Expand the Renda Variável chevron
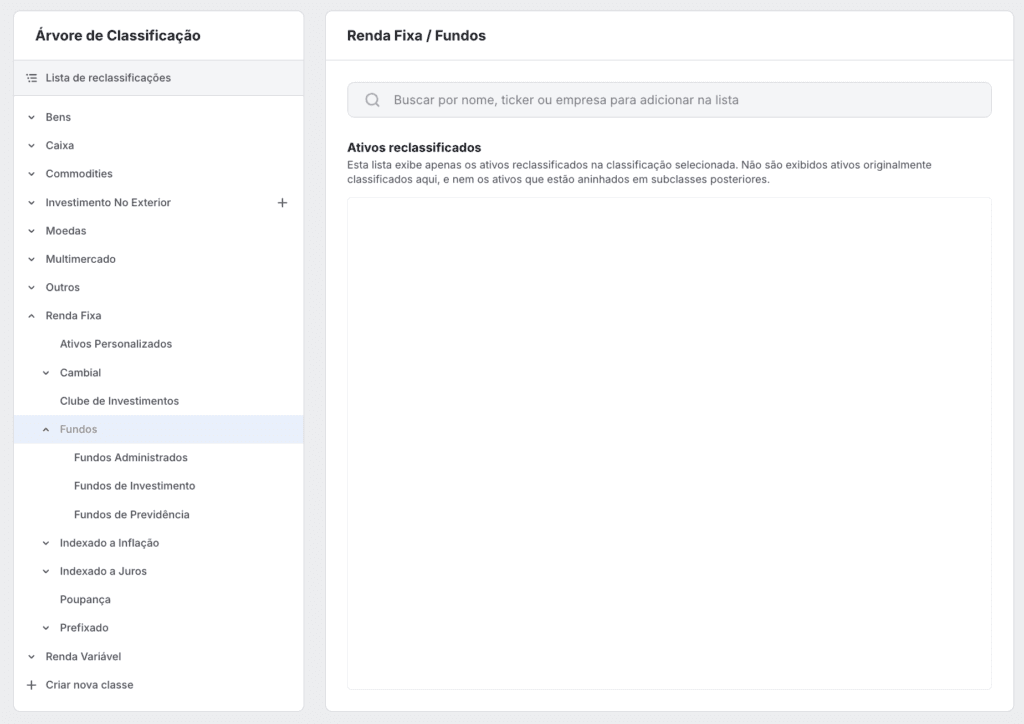 [x=31, y=657]
